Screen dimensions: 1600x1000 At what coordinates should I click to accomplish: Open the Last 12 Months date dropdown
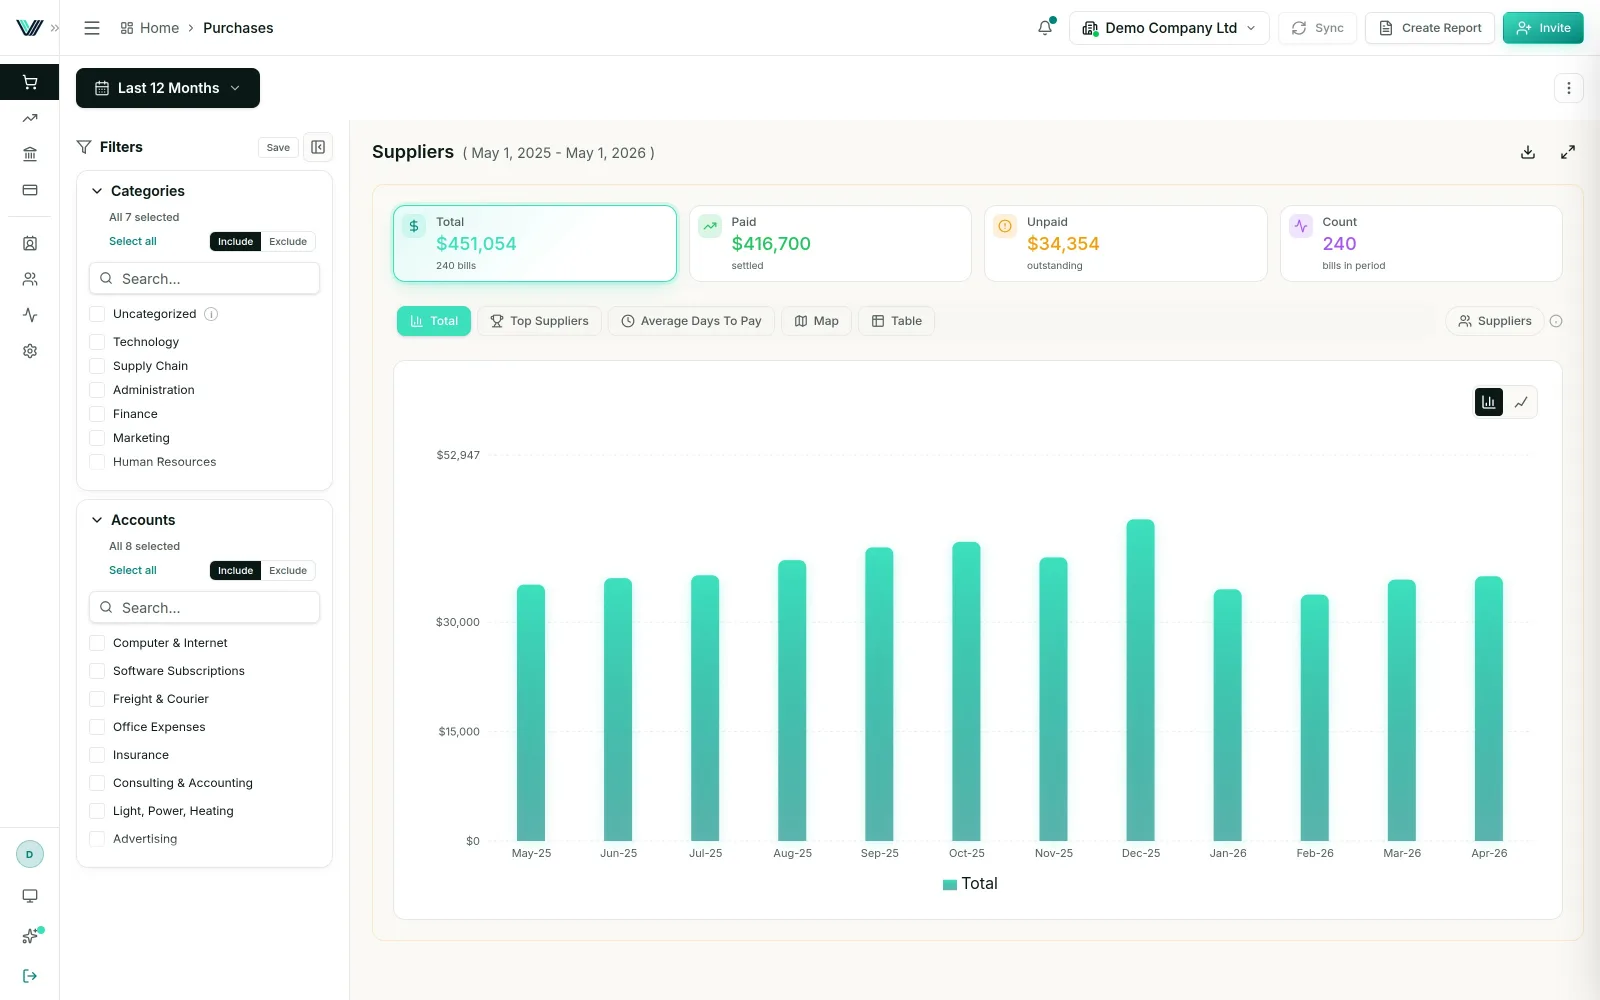168,88
